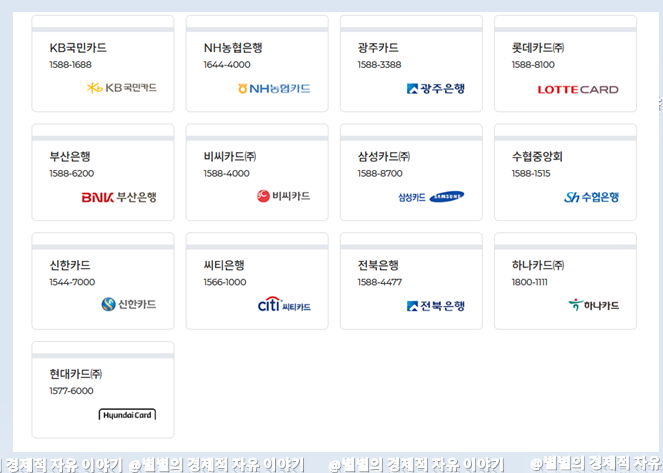
Task: Click the NH농협카드 logo
Action: 274,88
